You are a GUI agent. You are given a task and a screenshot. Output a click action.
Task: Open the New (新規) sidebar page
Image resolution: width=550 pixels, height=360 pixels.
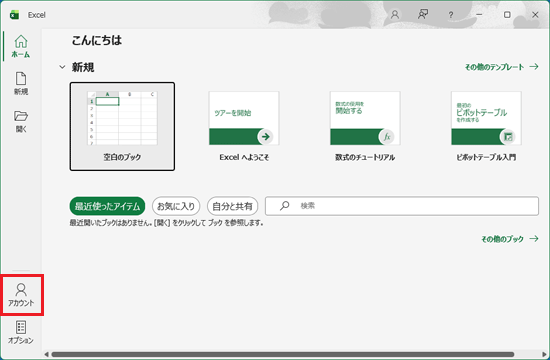pyautogui.click(x=21, y=84)
